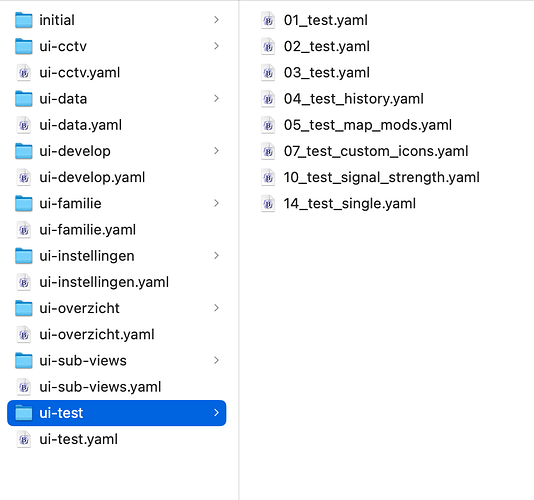Select the 10_test_signal_strength.yaml file name
The width and height of the screenshot is (534, 500).
click(381, 177)
